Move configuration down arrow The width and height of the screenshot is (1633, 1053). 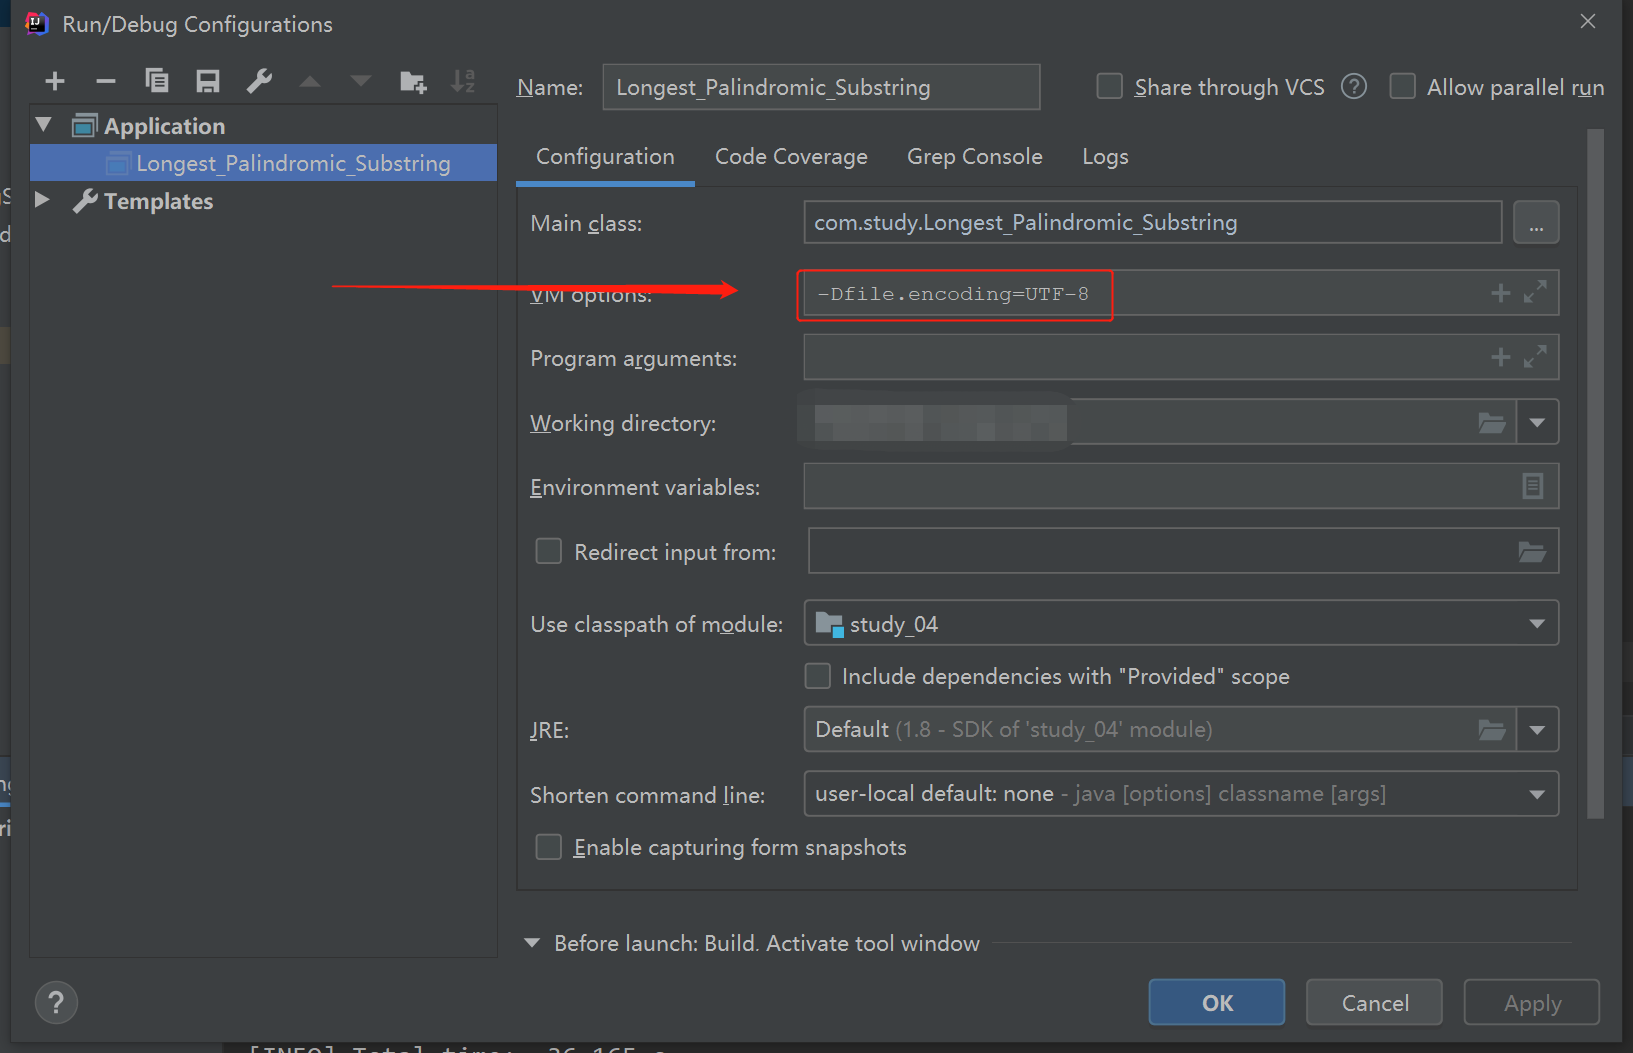click(361, 82)
